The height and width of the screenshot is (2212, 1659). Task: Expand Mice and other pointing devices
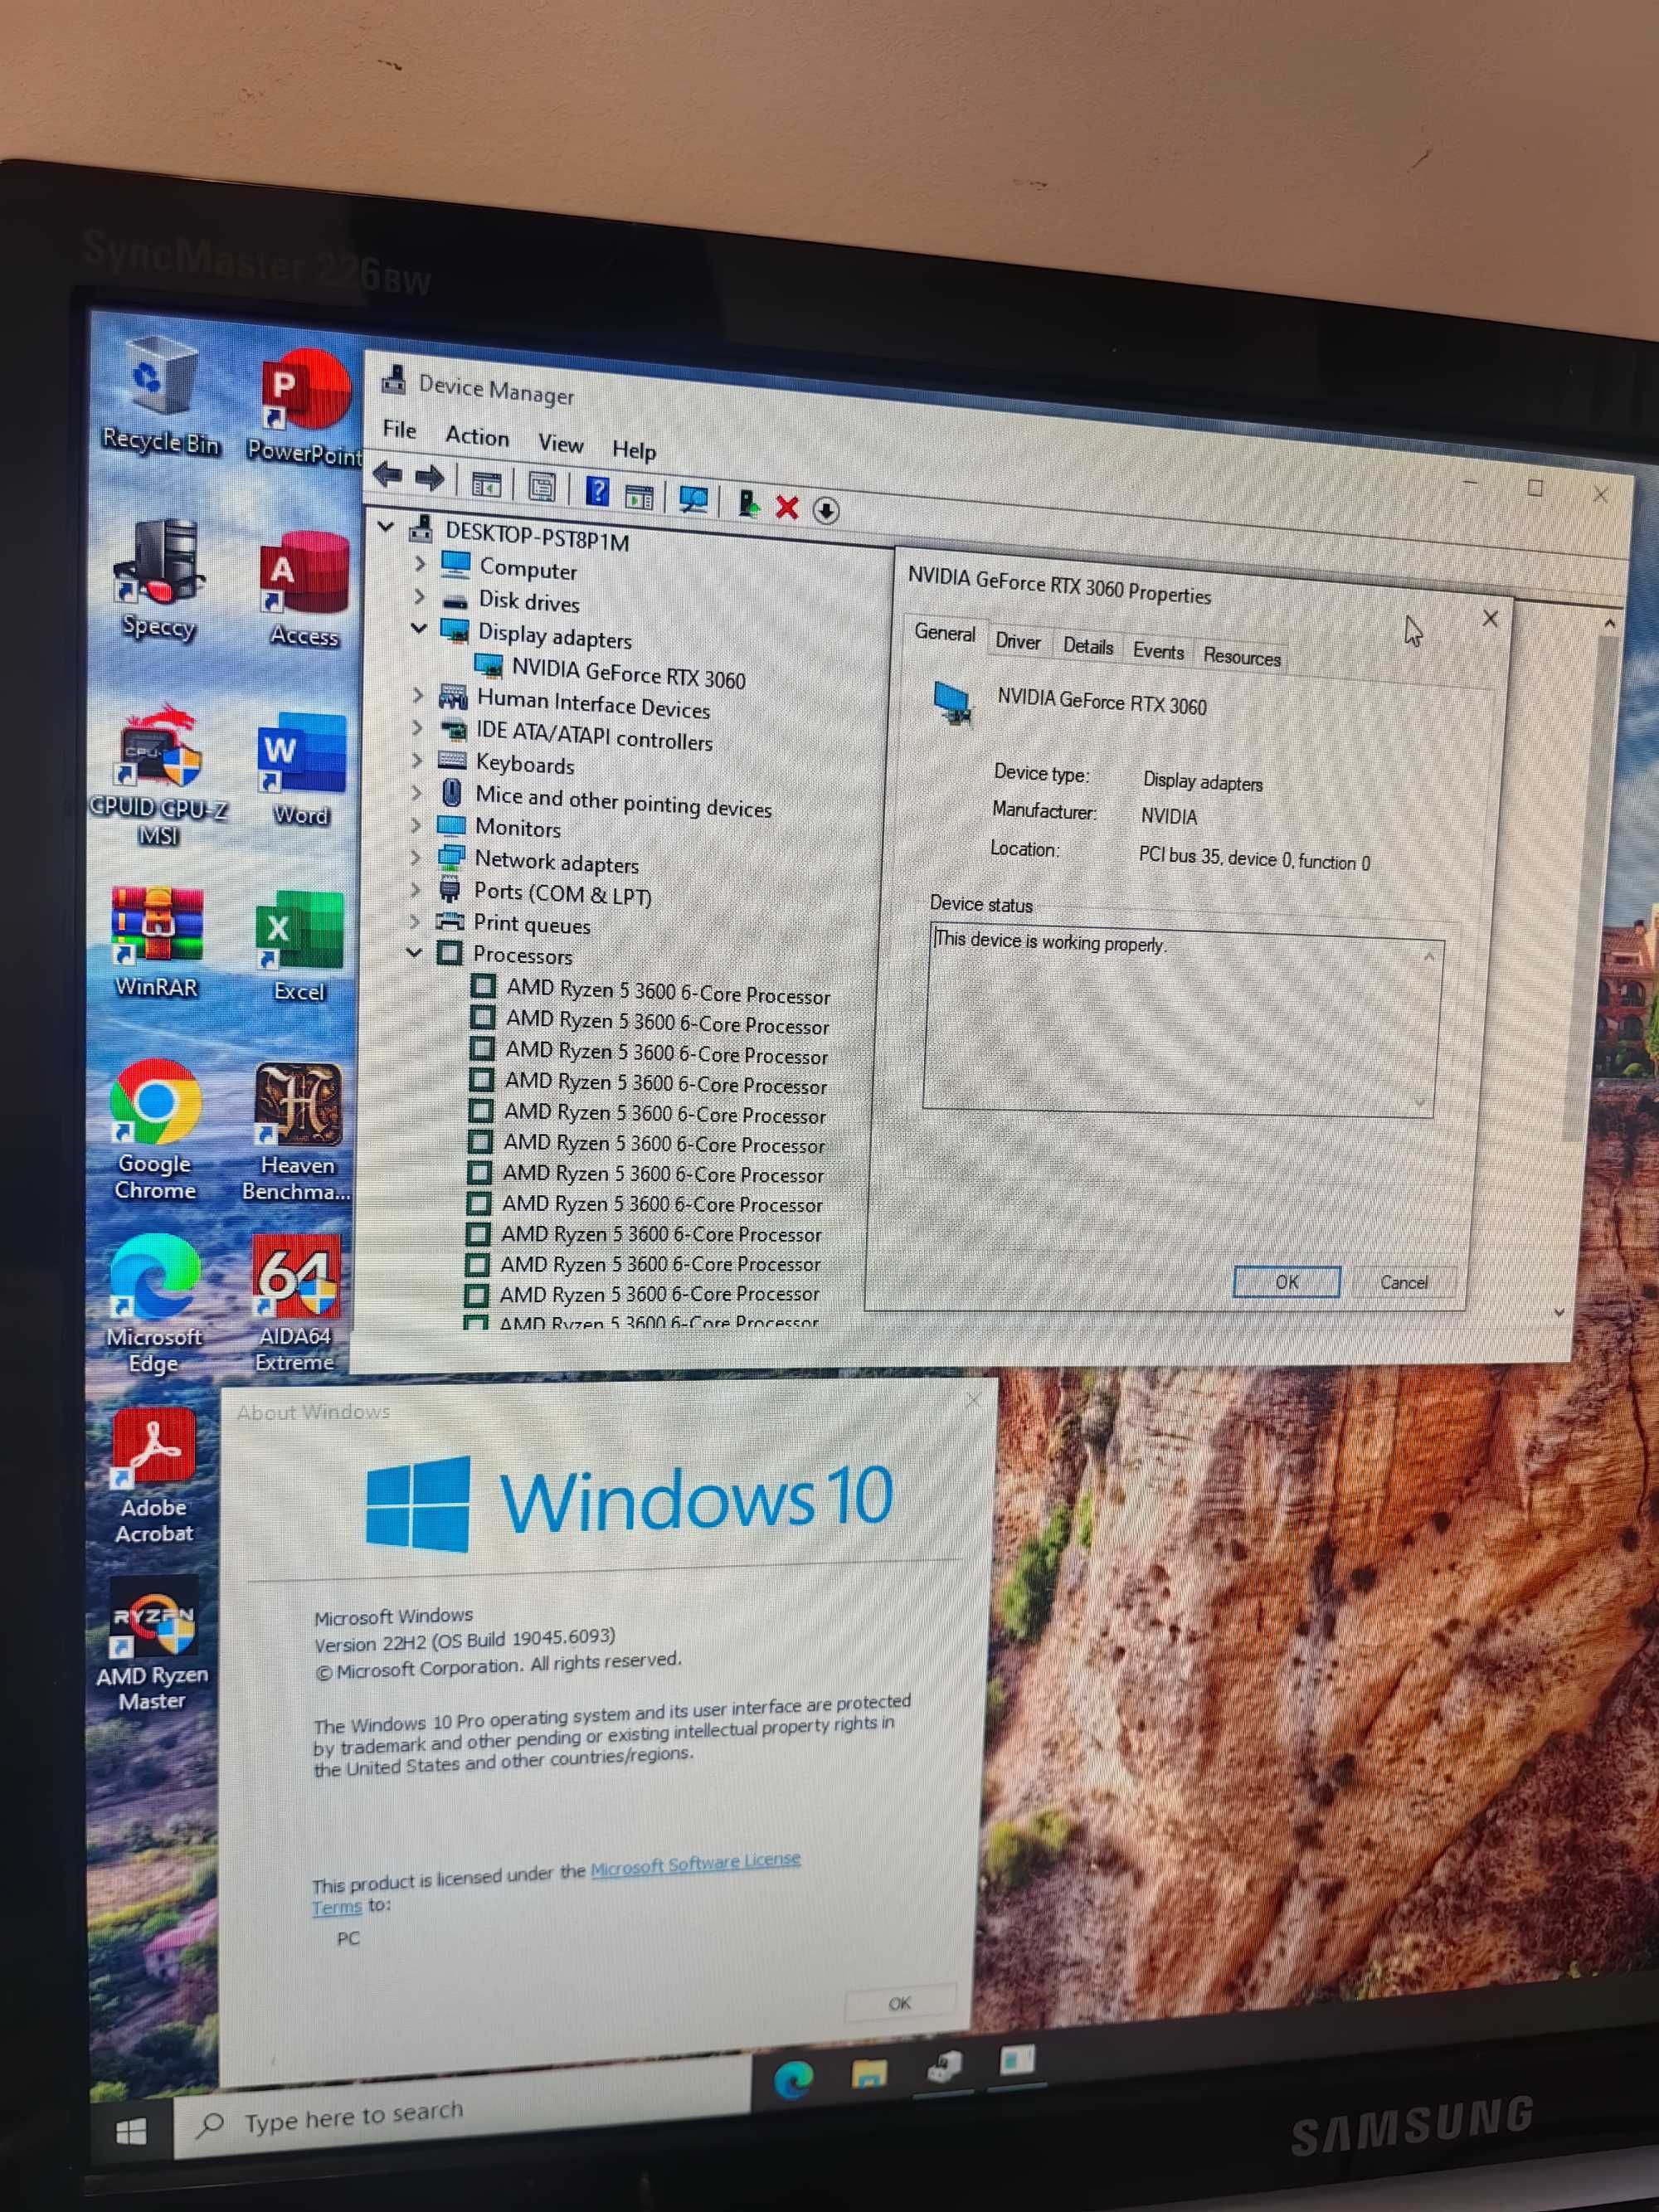click(x=417, y=792)
